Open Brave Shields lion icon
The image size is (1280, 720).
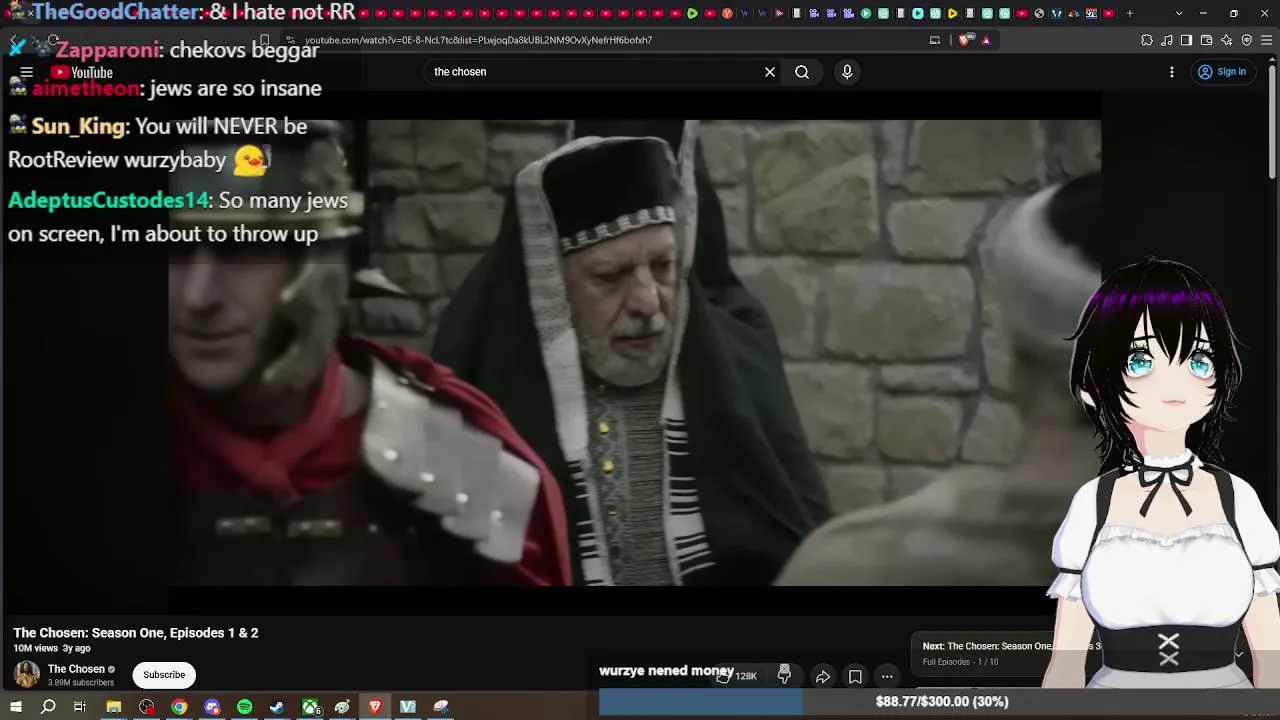(x=964, y=40)
